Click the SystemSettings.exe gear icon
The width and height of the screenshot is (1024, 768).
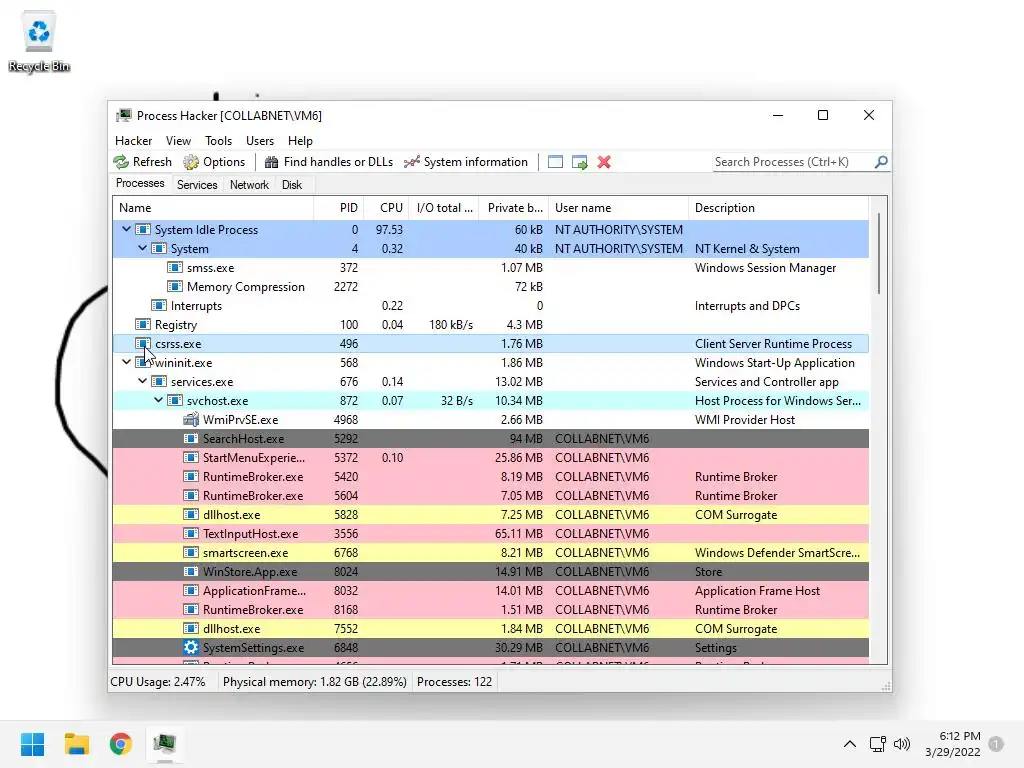click(x=191, y=647)
